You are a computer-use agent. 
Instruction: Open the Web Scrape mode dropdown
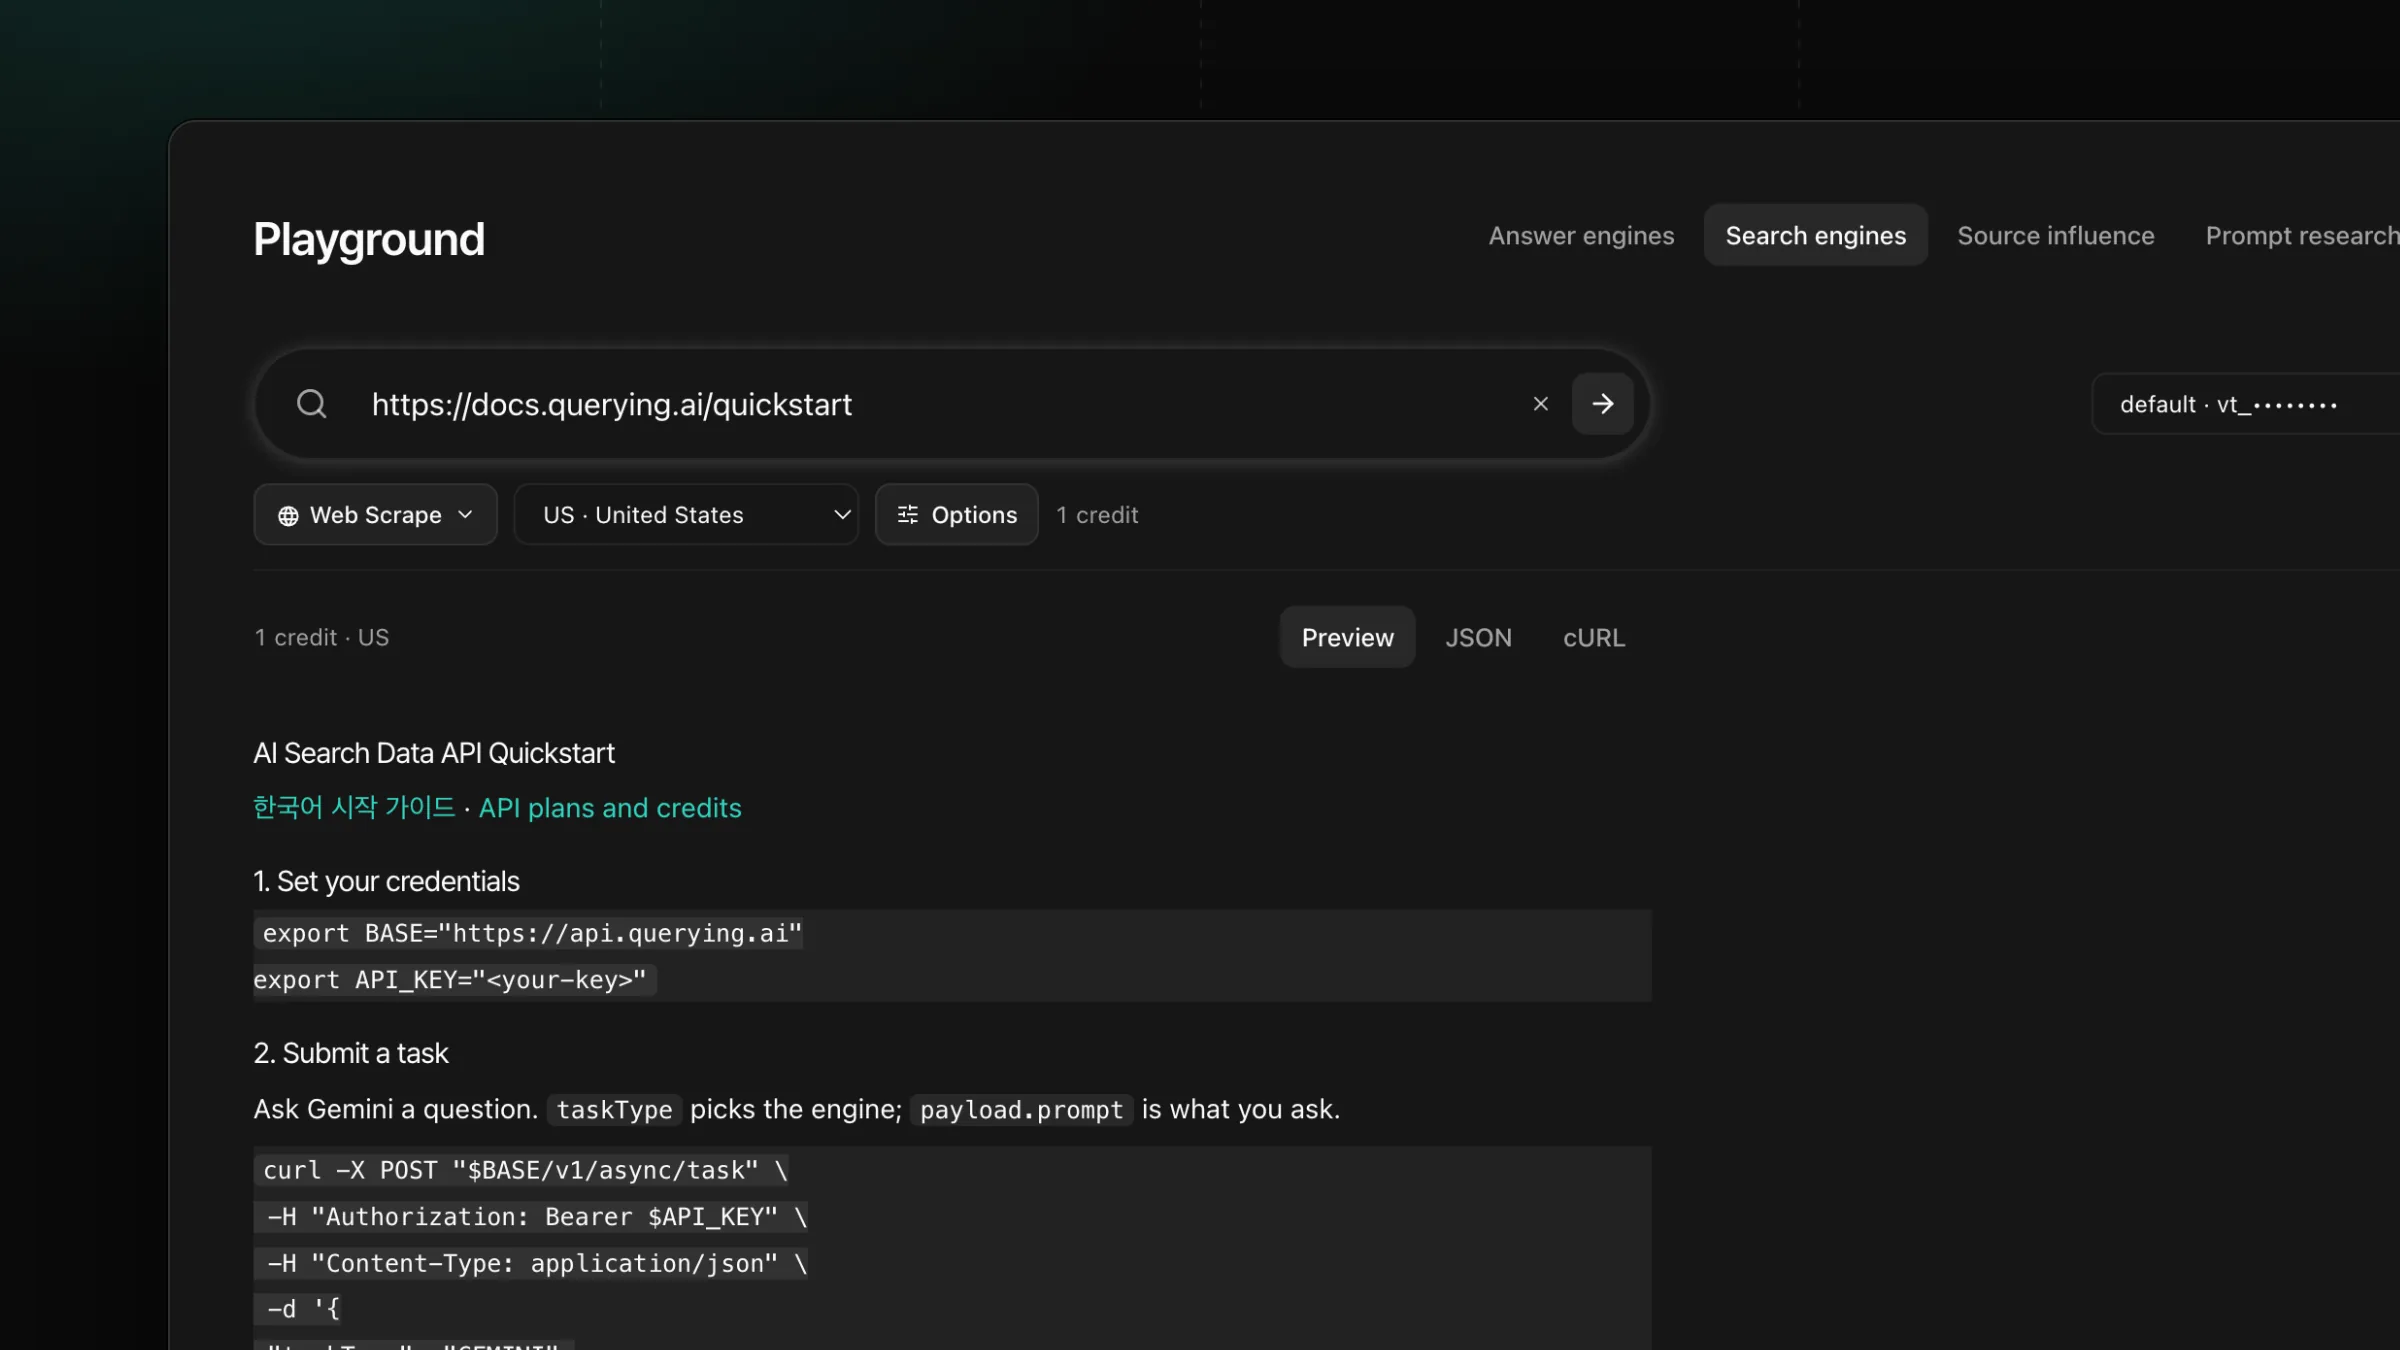[375, 515]
